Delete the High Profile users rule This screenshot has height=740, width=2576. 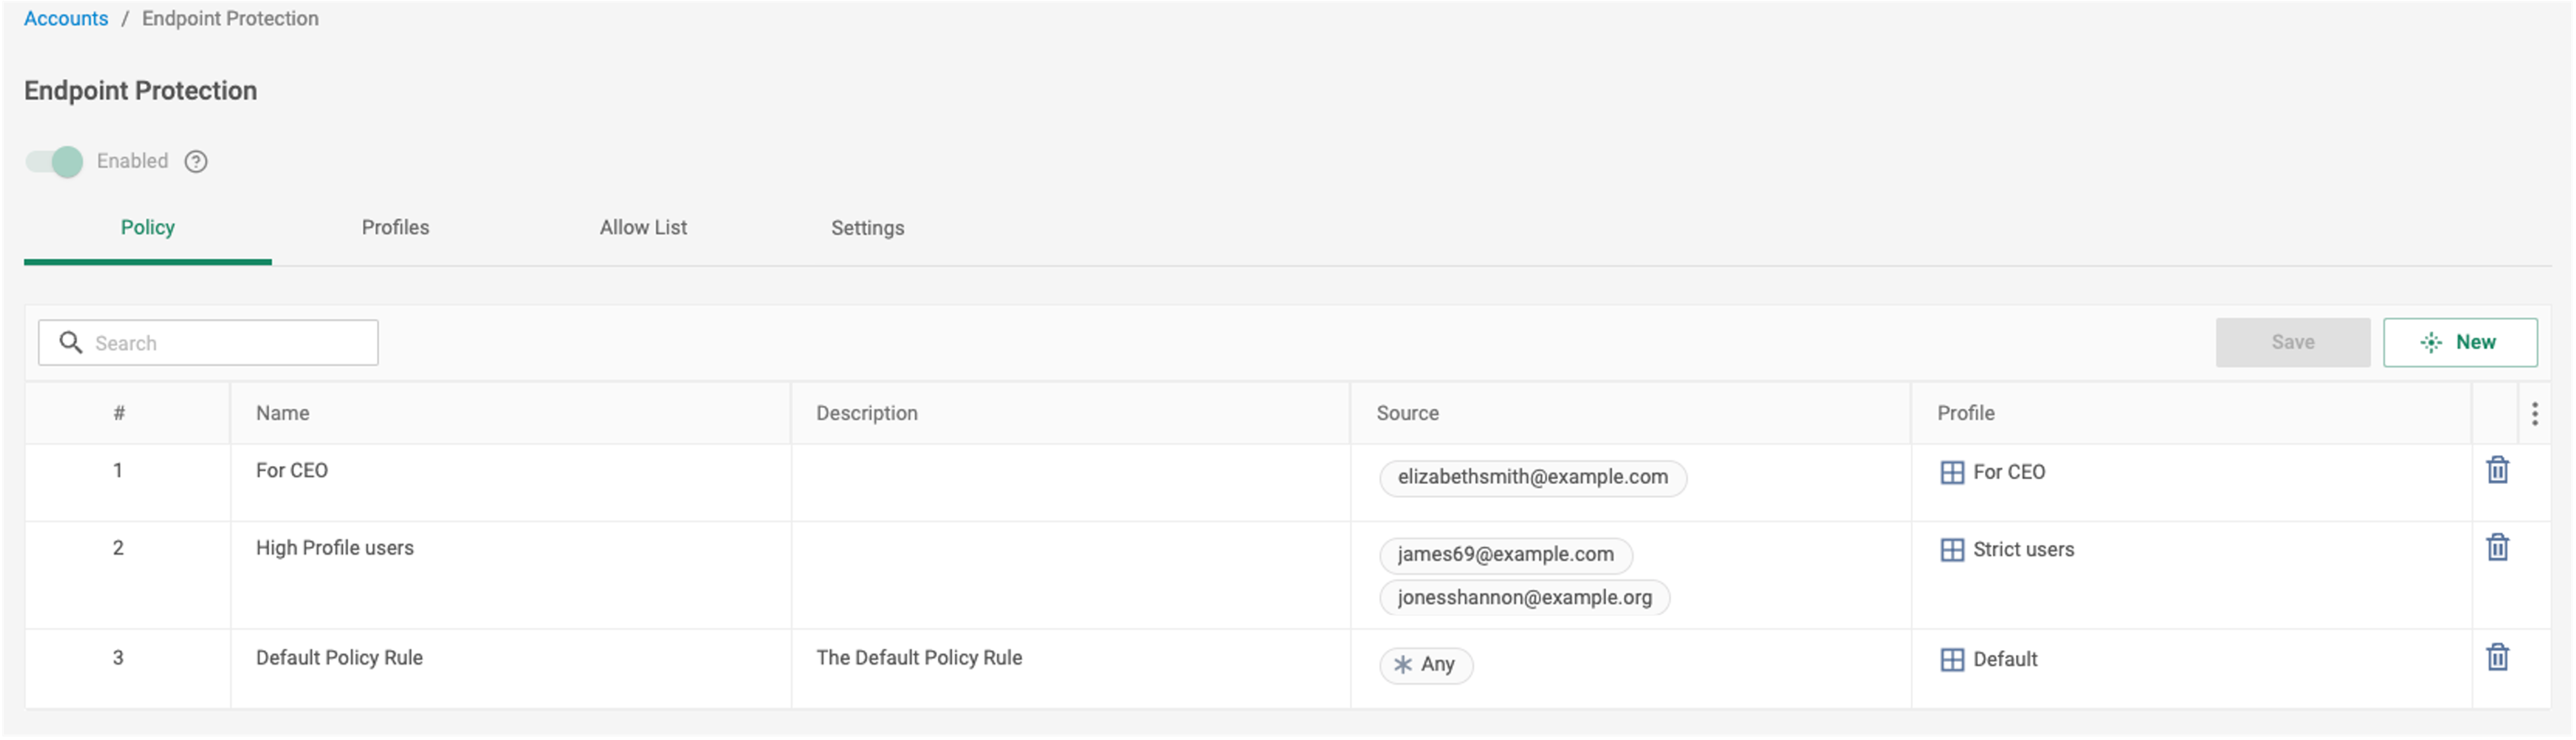pos(2497,547)
